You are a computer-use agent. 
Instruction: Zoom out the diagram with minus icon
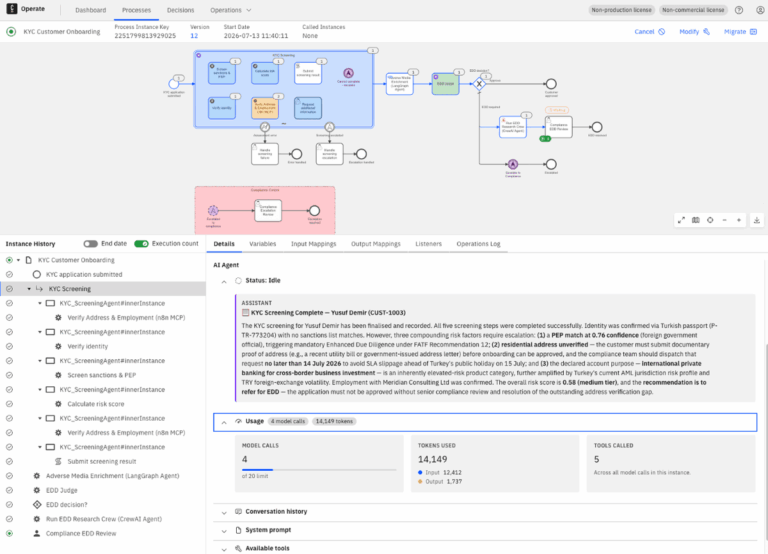click(724, 220)
